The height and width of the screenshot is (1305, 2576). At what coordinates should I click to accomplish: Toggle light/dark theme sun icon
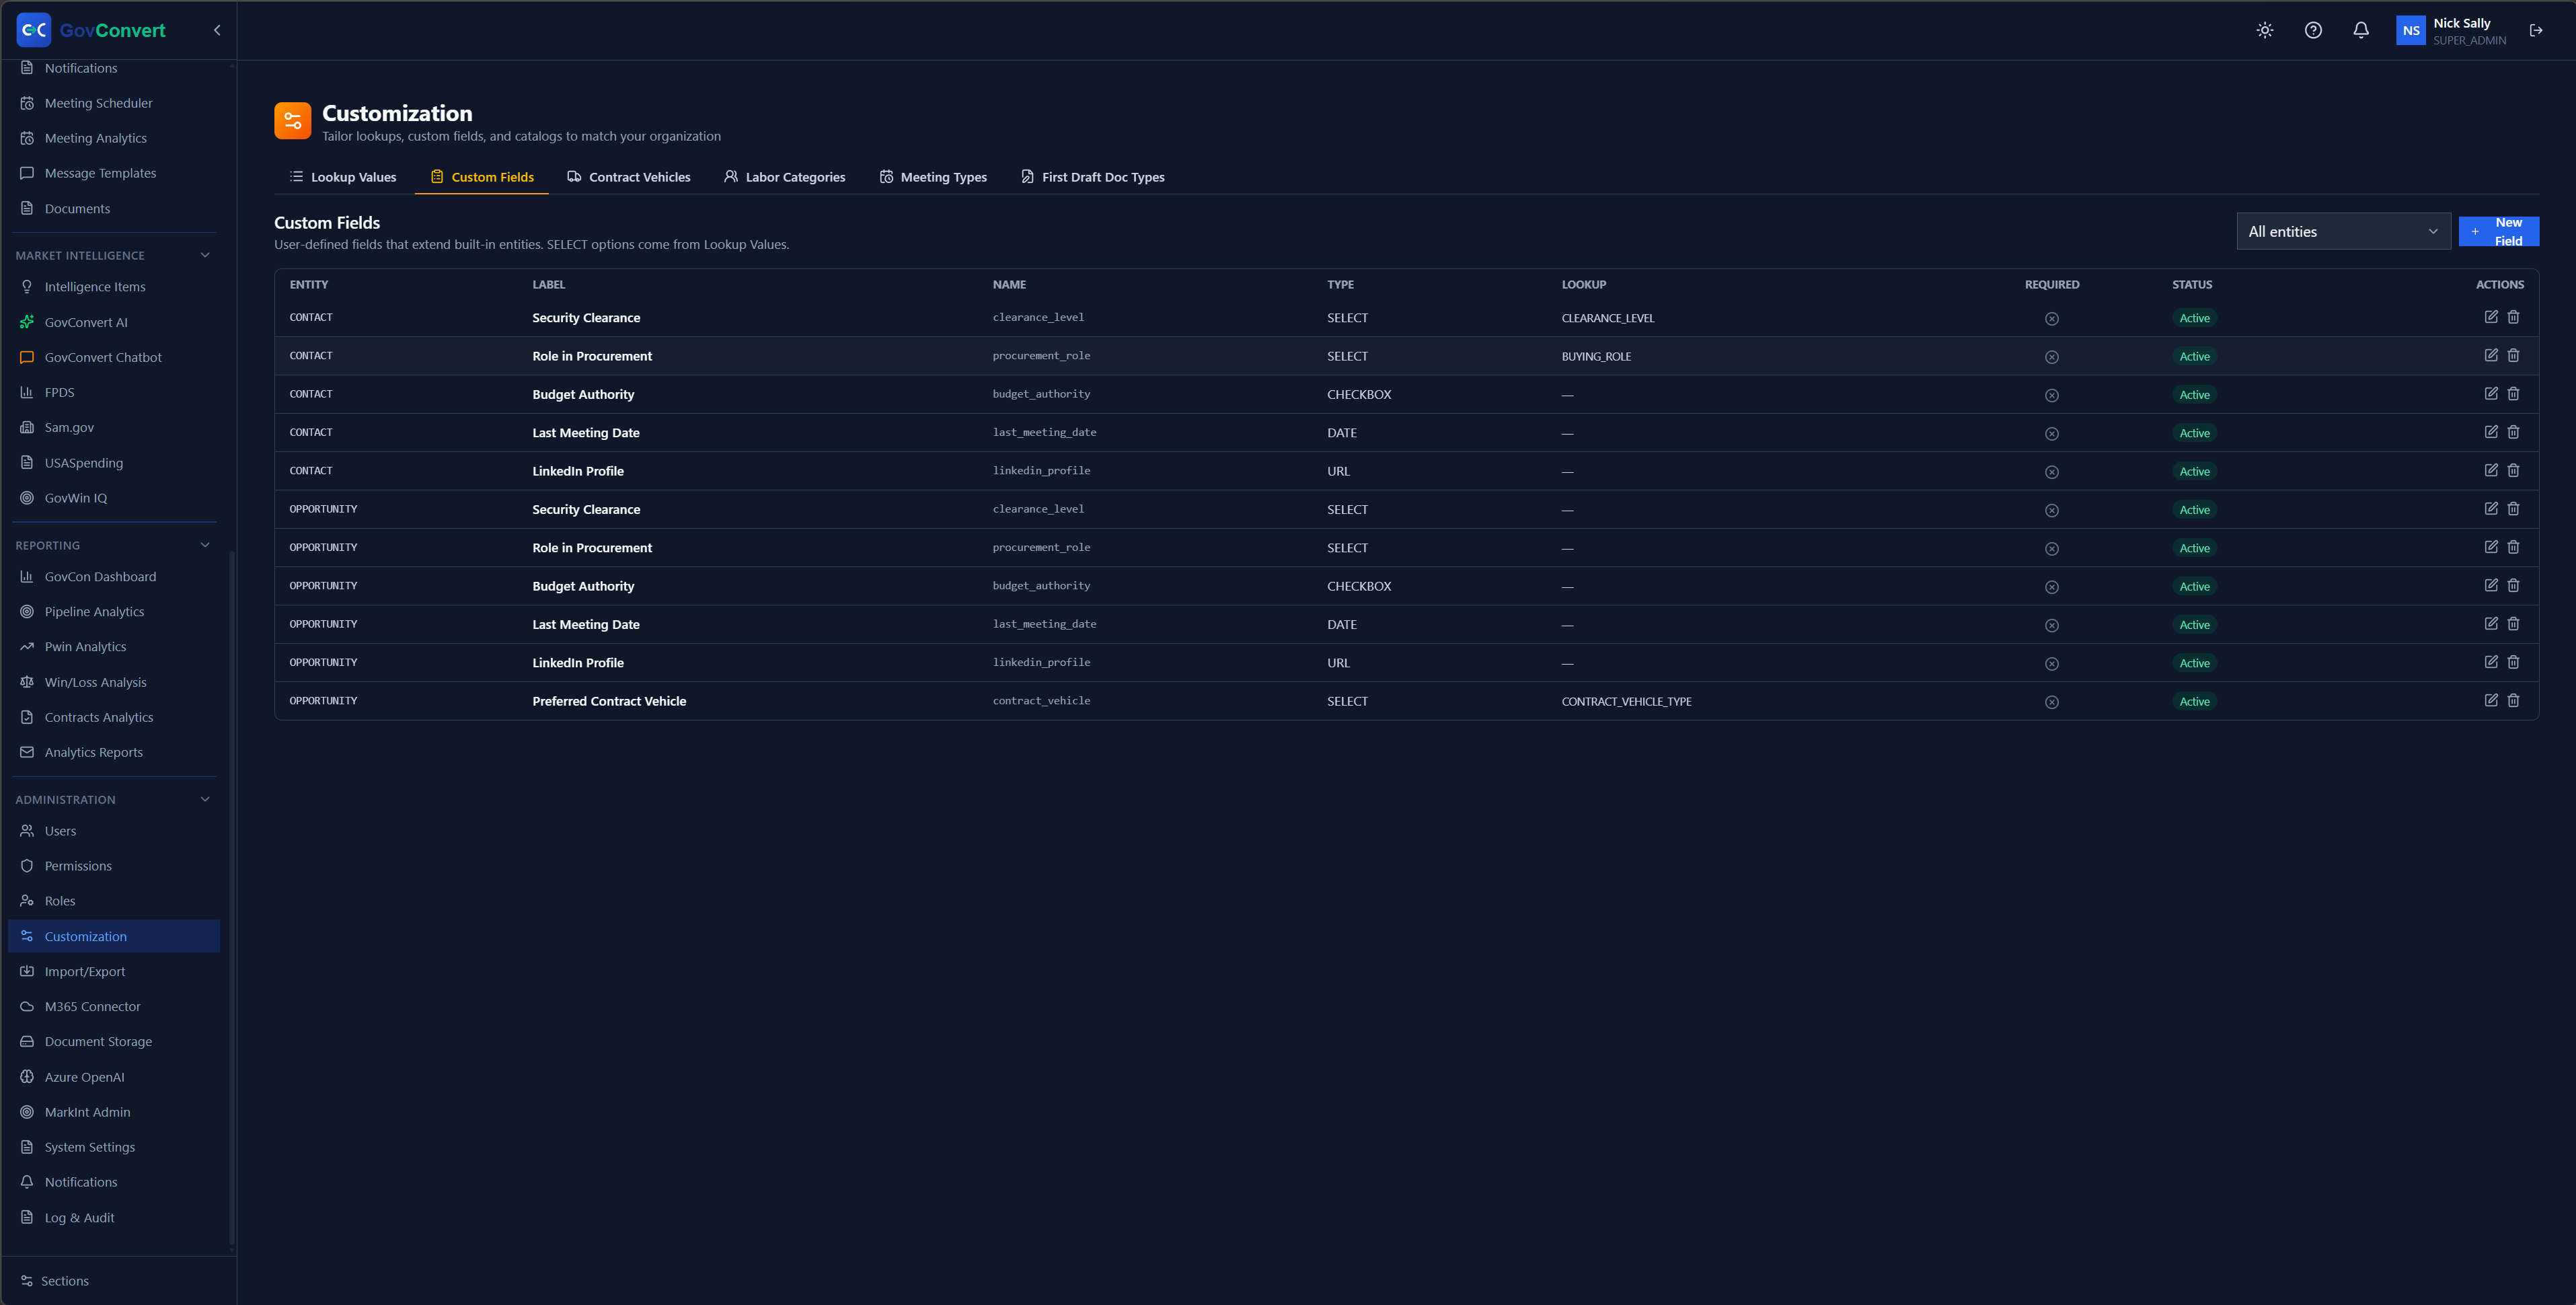(x=2265, y=30)
